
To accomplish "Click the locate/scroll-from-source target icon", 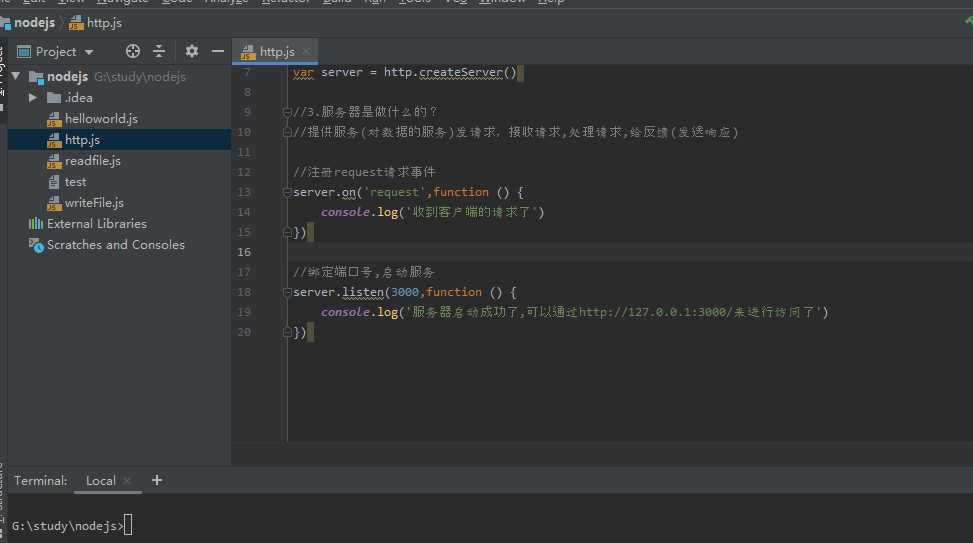I will pos(133,52).
